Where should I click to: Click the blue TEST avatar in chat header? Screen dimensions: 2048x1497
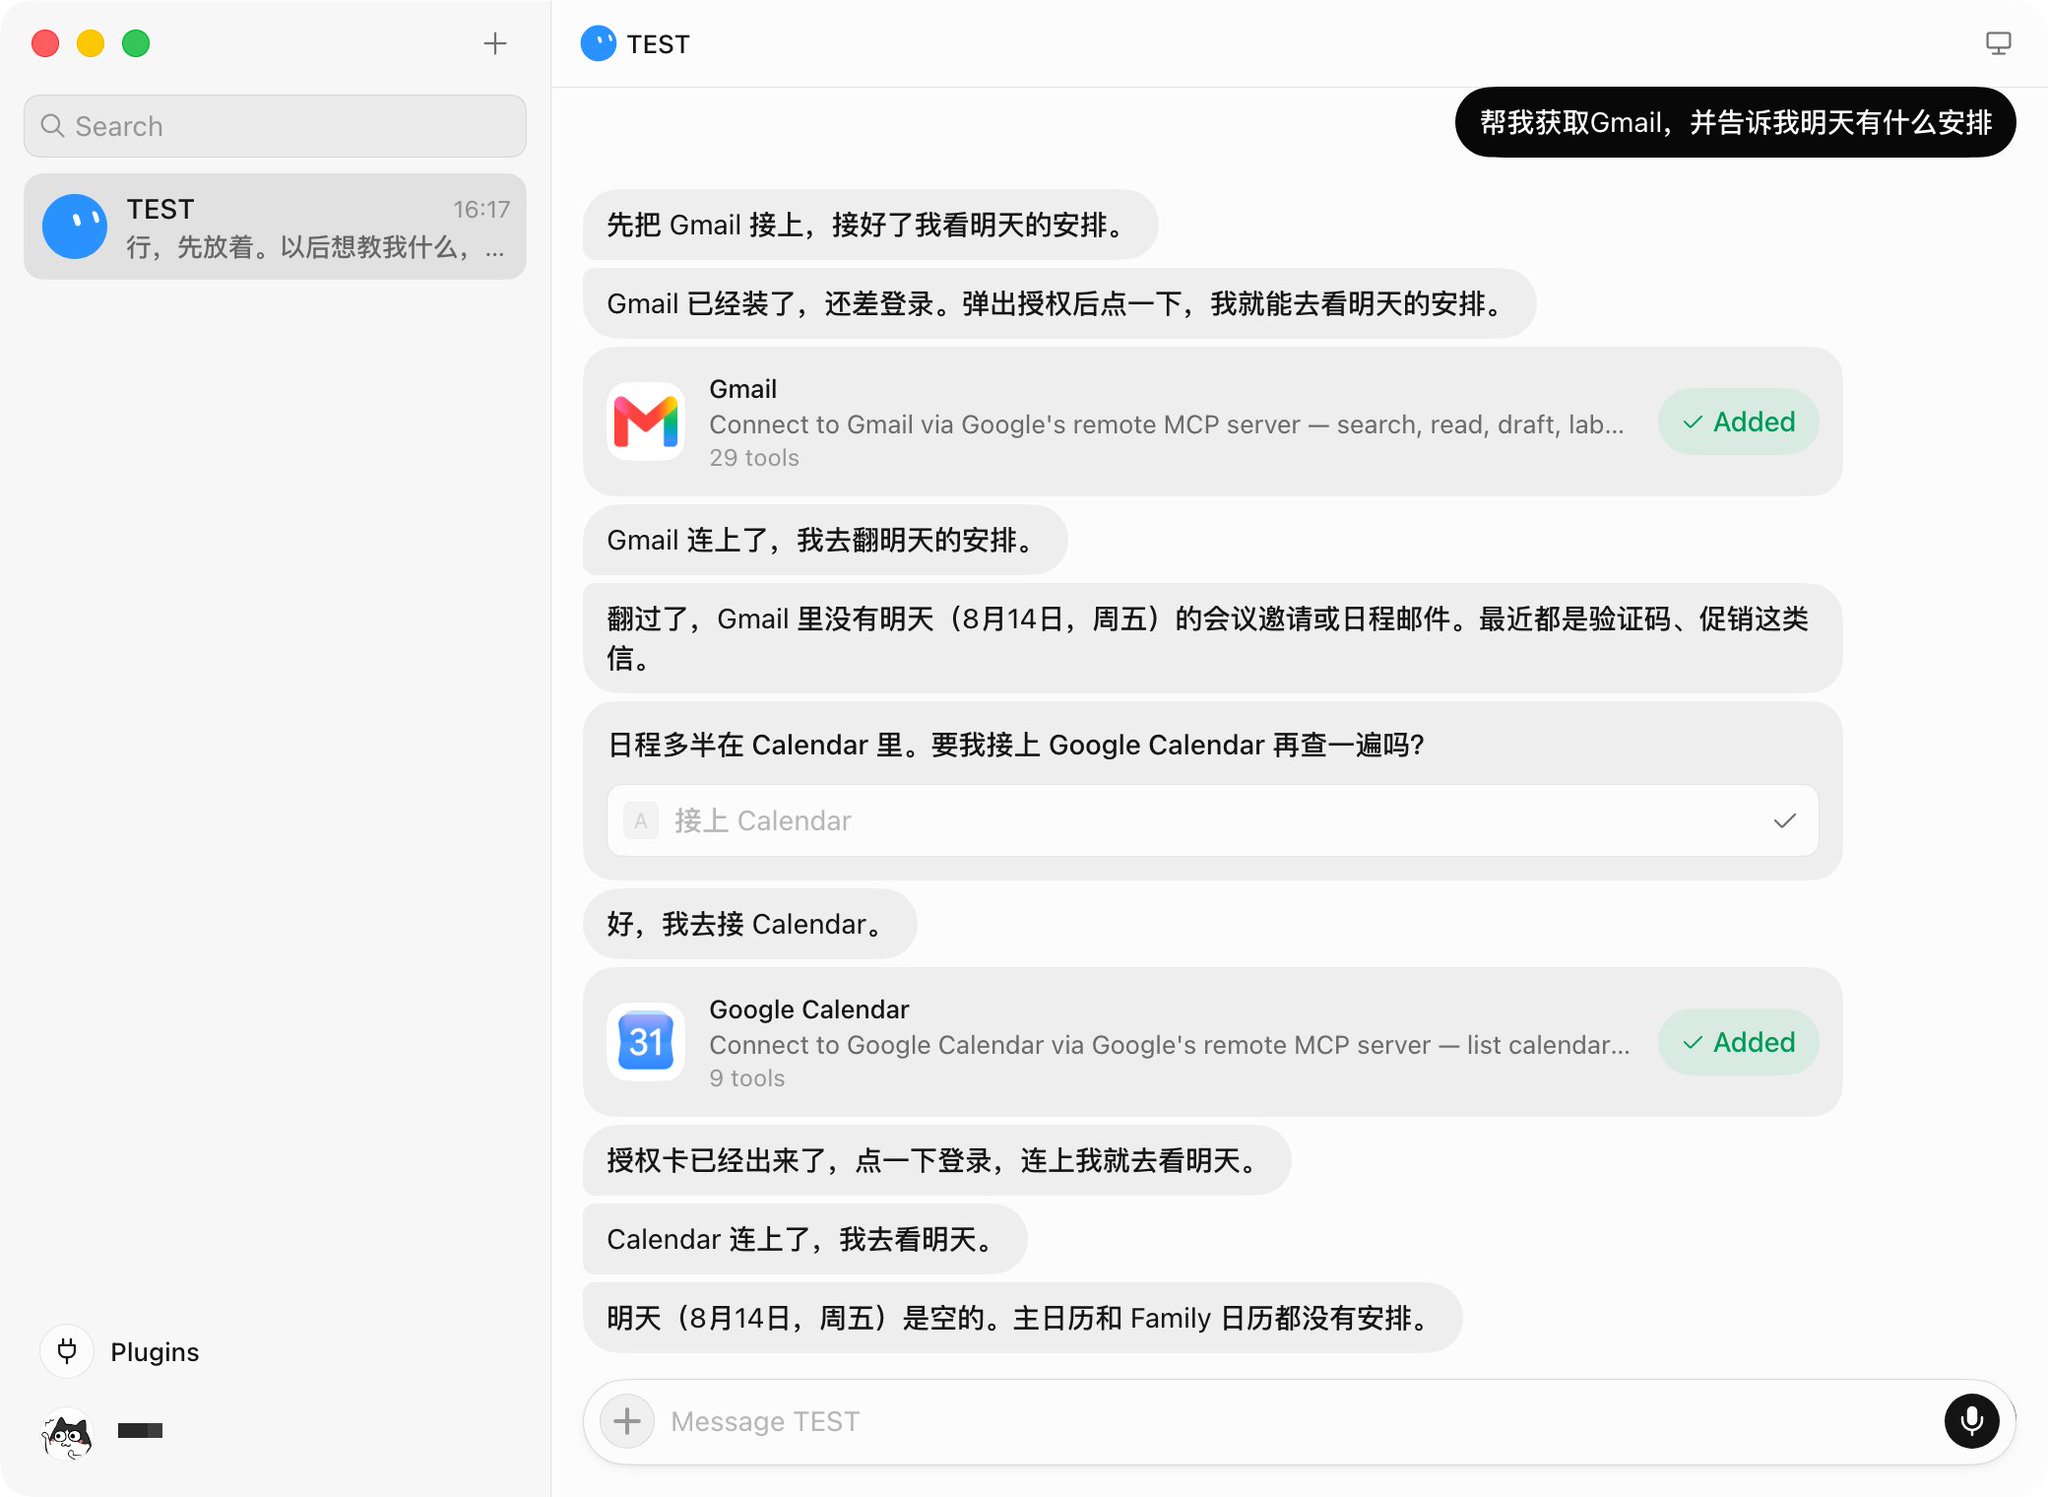pos(598,43)
